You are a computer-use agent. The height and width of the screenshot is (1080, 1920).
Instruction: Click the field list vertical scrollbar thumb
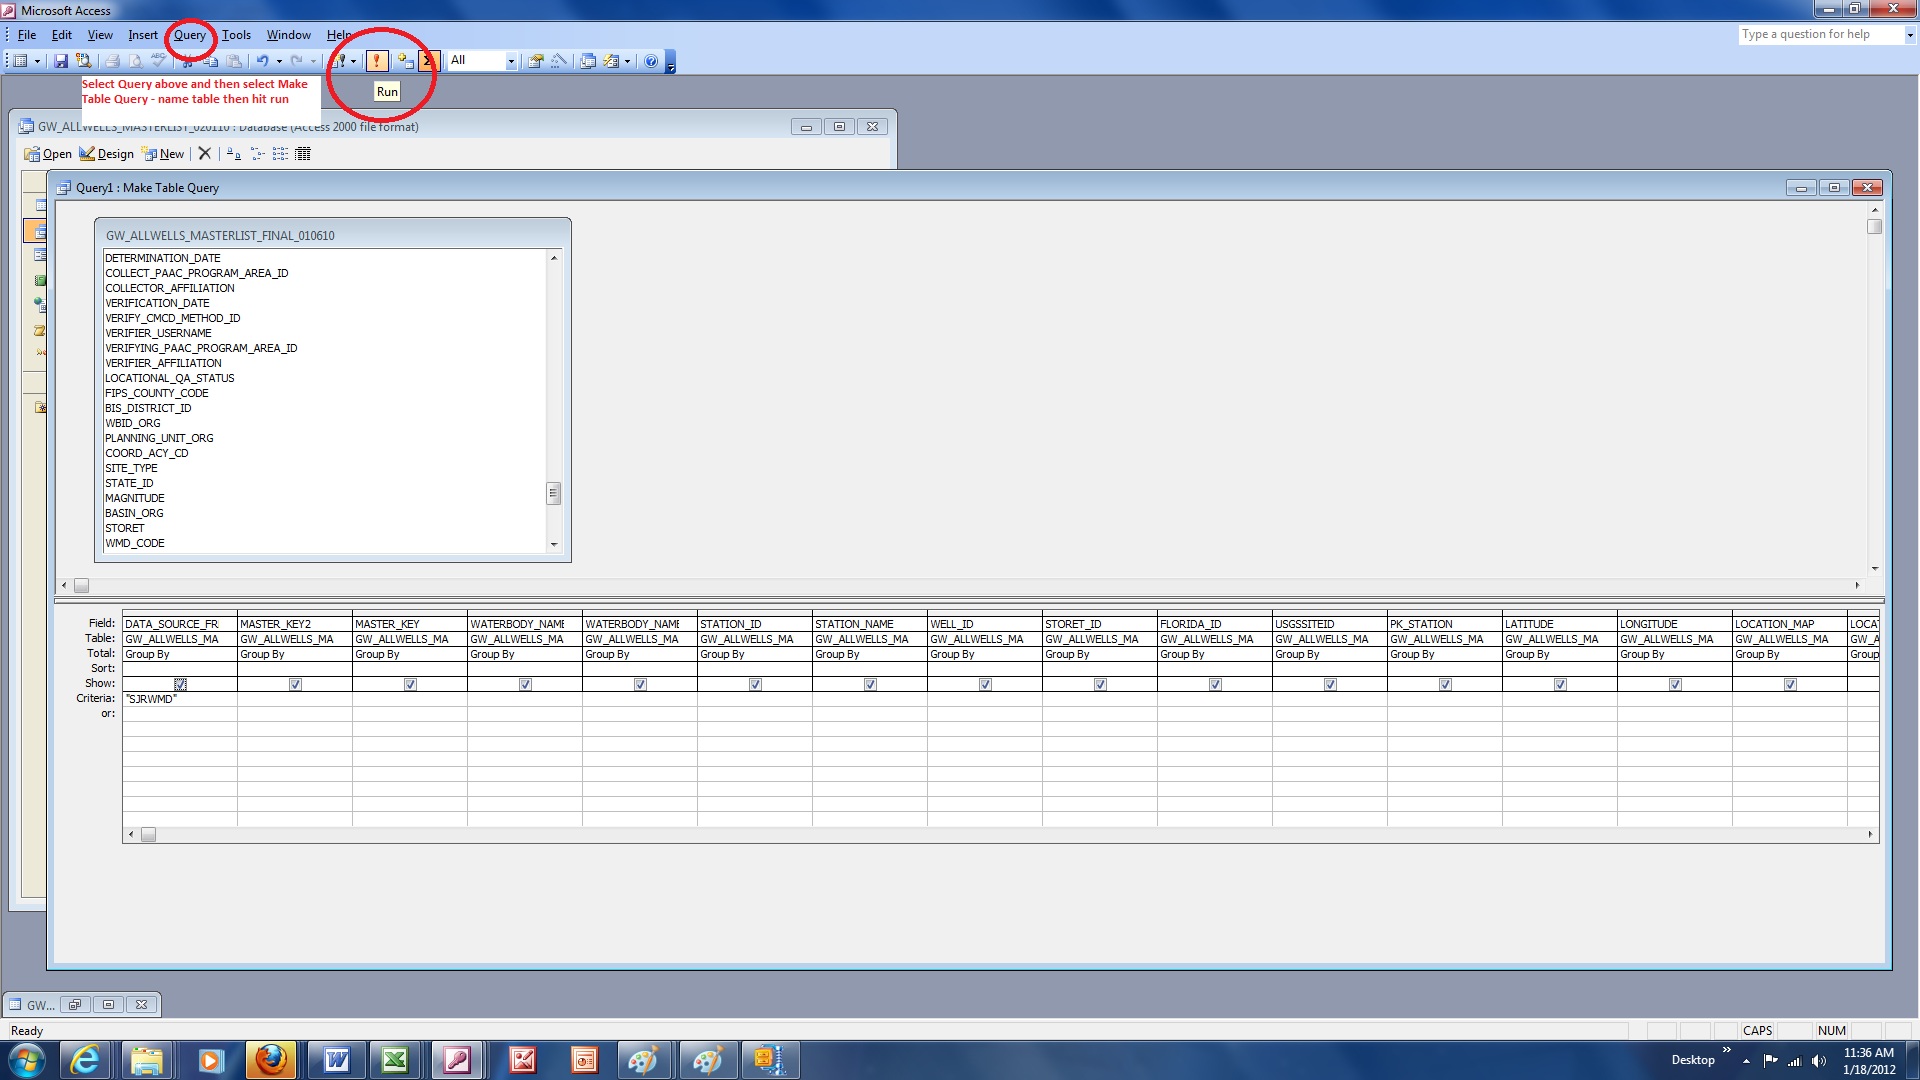pos(553,494)
